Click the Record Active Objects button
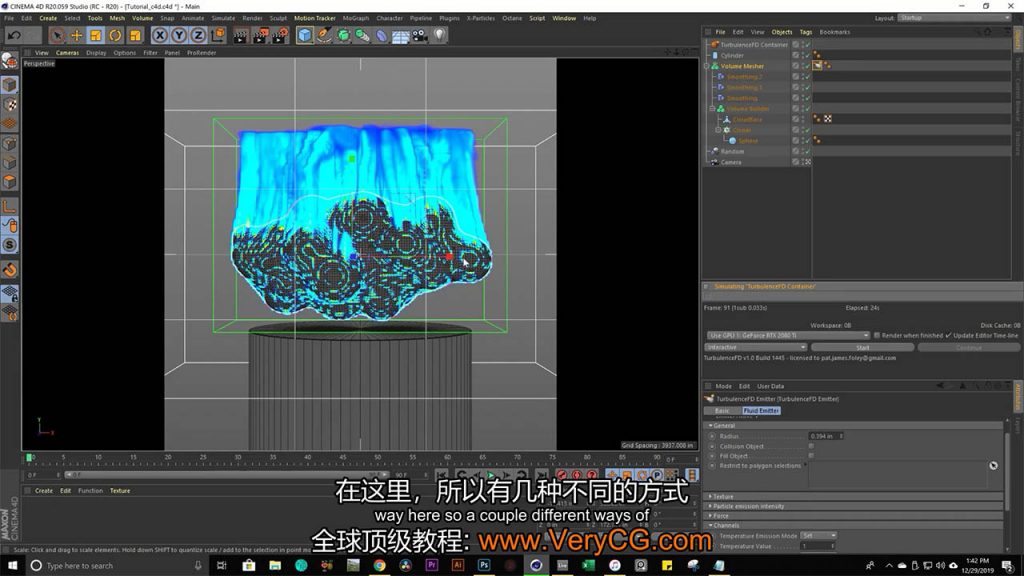The image size is (1024, 576). click(562, 475)
